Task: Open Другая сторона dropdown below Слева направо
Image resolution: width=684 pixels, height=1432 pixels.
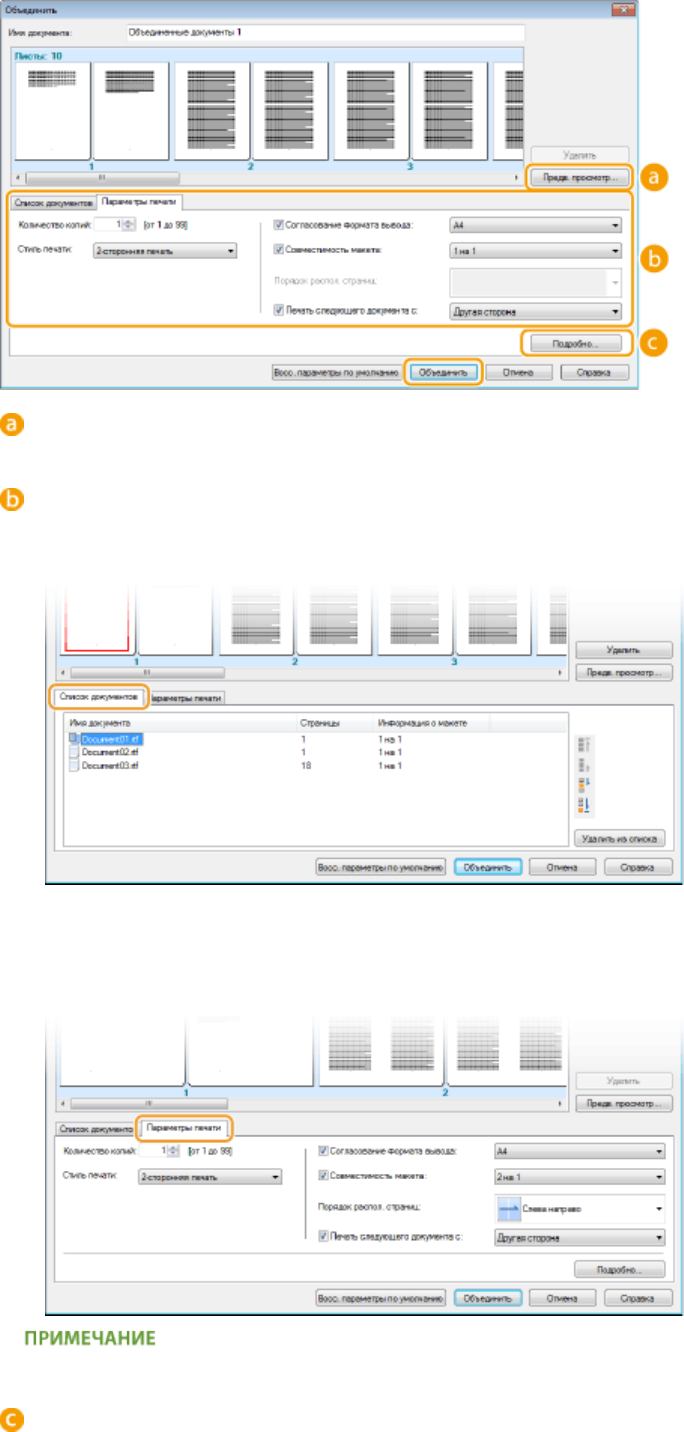Action: [580, 1237]
